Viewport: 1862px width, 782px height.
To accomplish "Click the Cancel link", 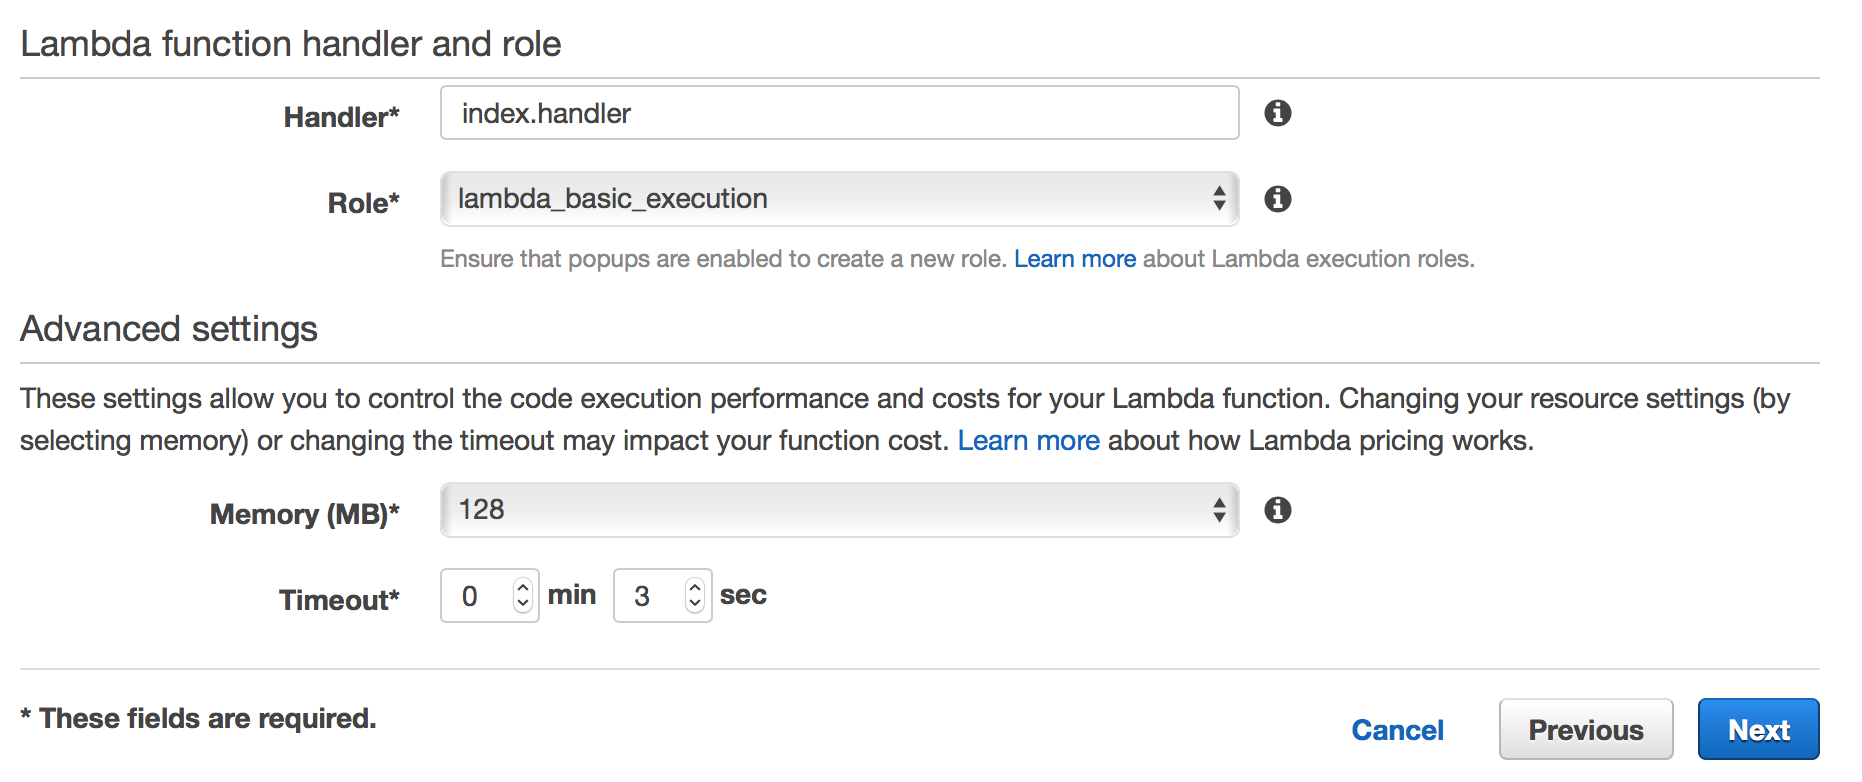I will click(x=1397, y=729).
